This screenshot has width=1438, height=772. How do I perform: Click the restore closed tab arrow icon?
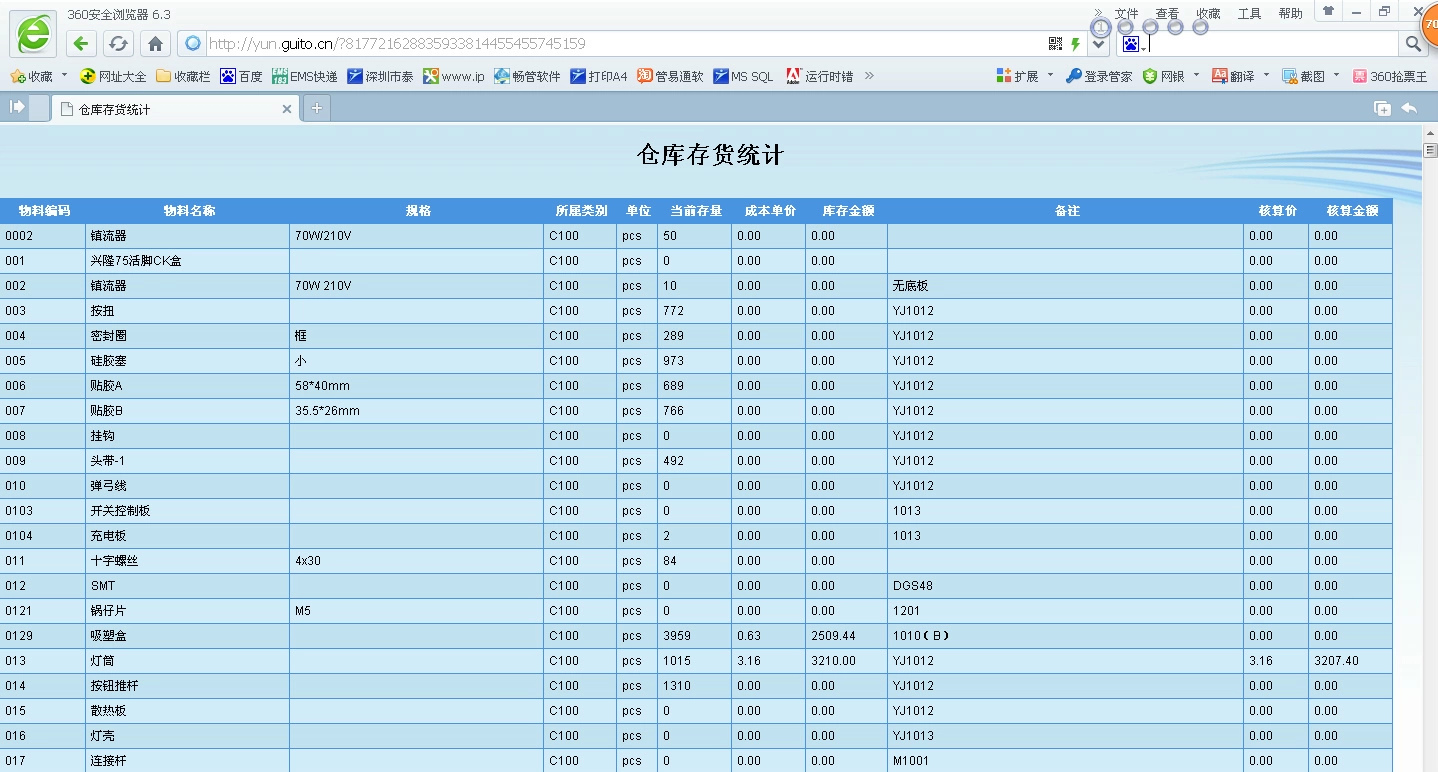pos(1409,108)
